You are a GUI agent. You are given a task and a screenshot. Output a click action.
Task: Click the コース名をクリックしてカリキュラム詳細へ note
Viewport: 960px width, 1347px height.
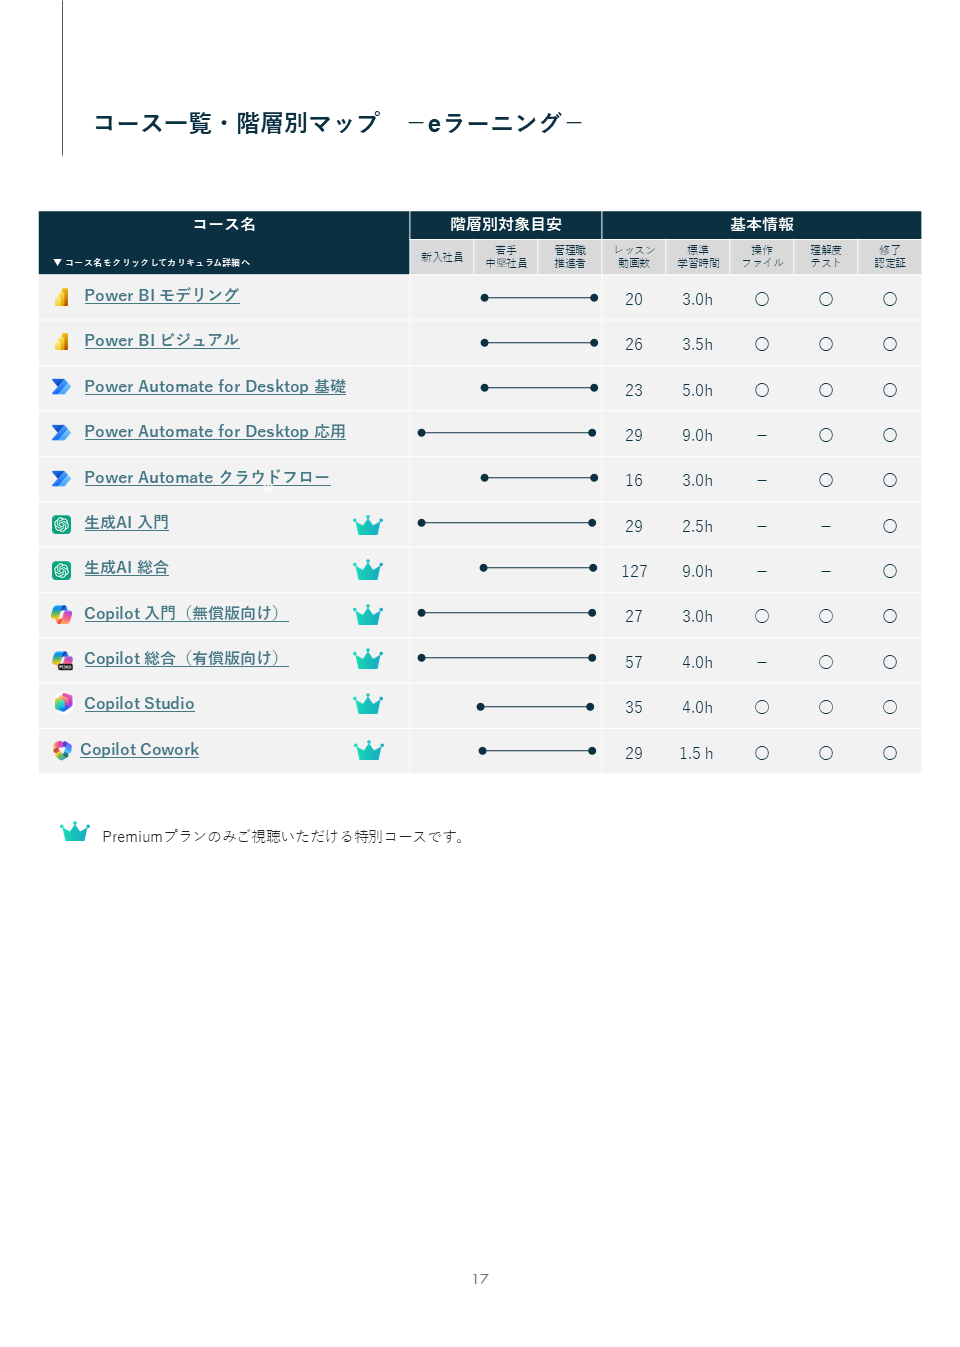[152, 262]
